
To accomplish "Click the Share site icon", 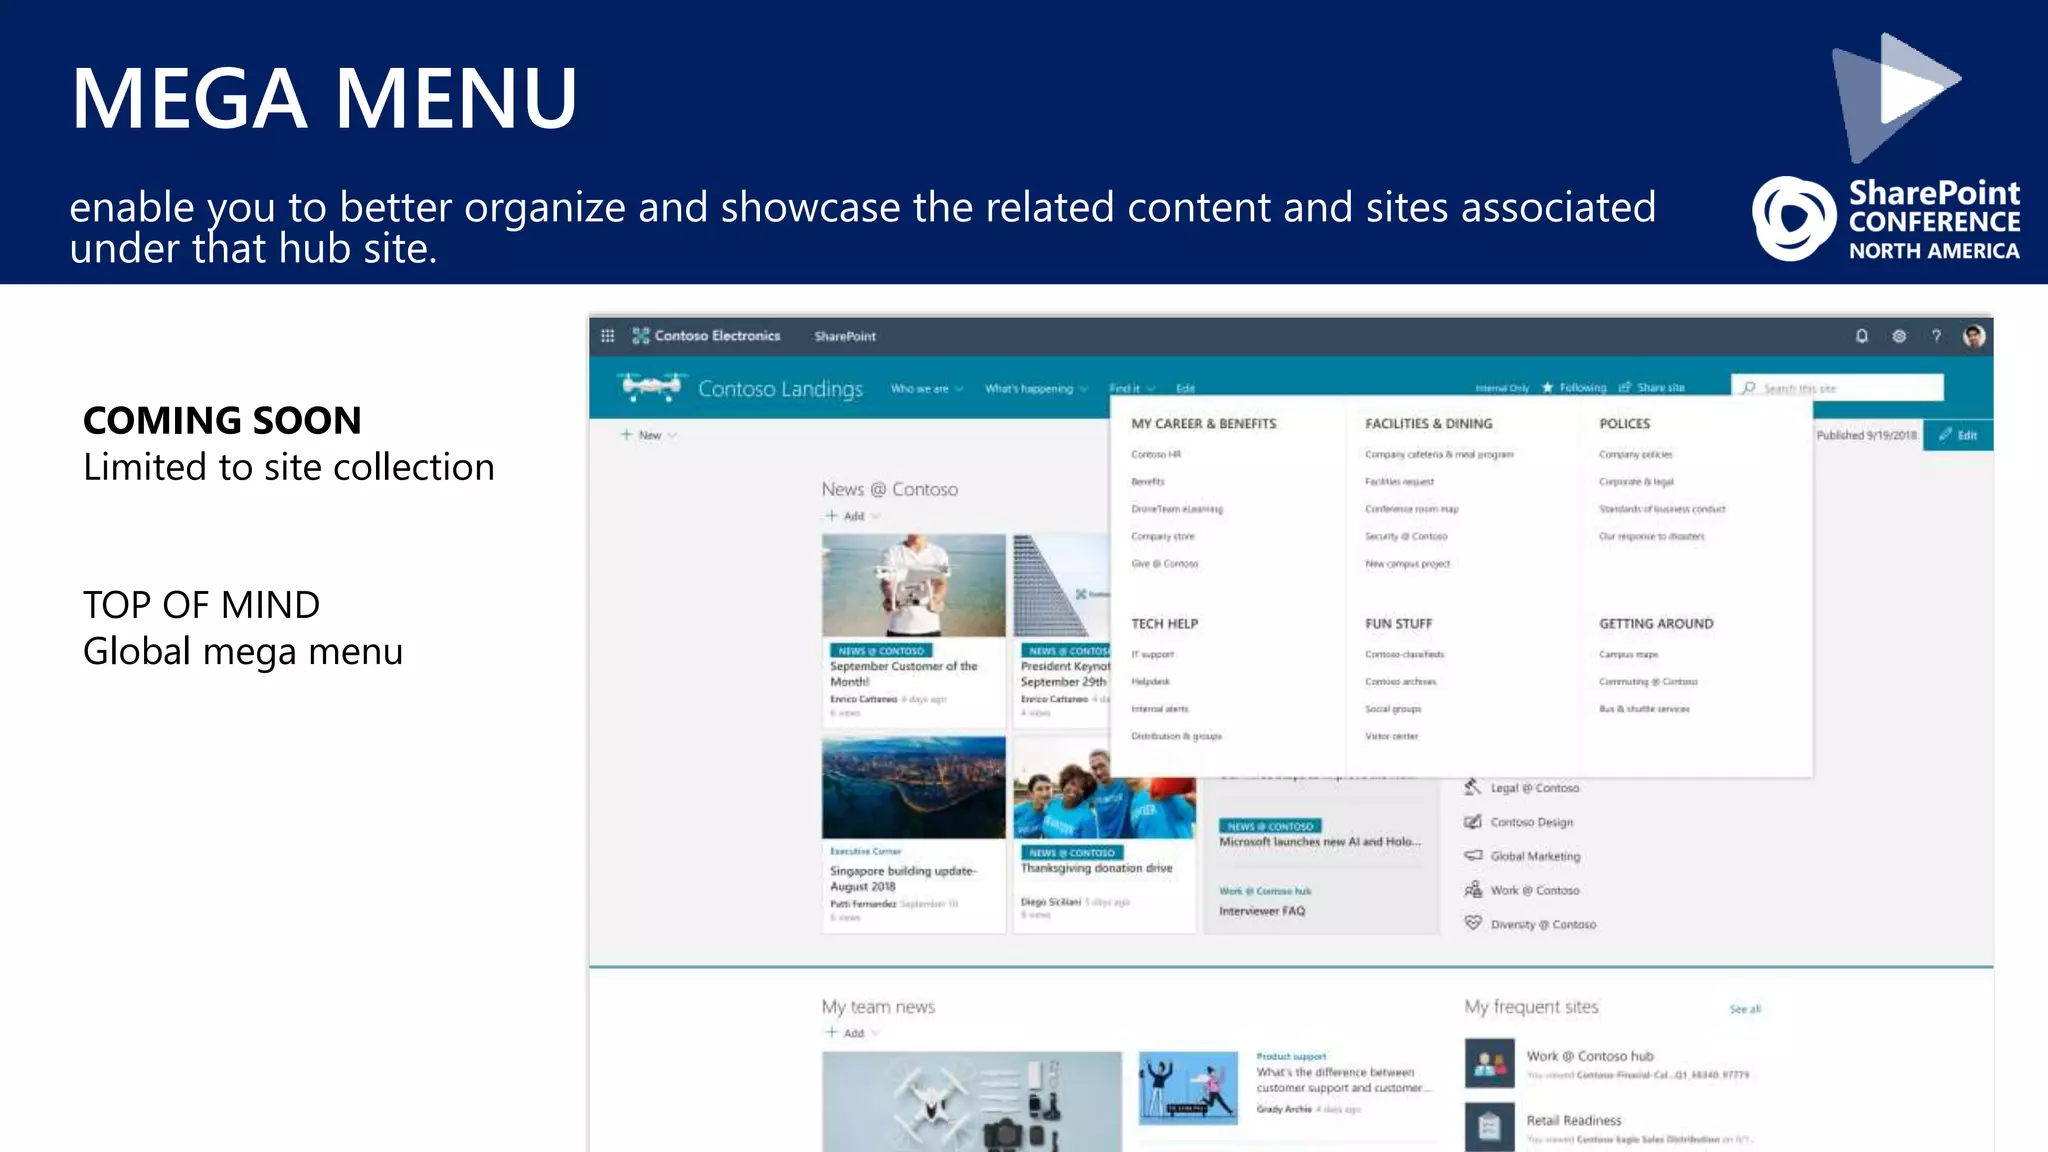I will [1625, 387].
